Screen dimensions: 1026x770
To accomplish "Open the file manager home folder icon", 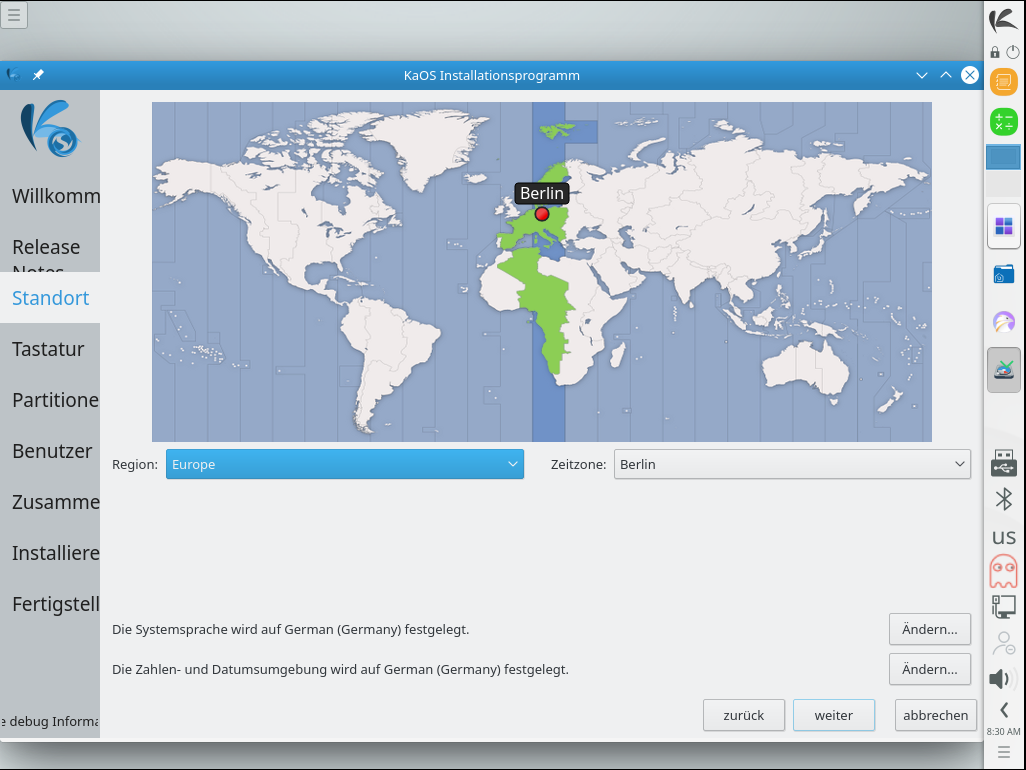I will coord(1003,274).
